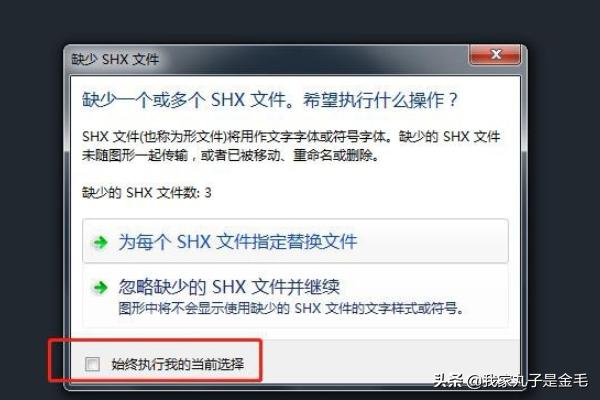Click the number 3 in the missing file count
The image size is (600, 400).
tap(208, 193)
